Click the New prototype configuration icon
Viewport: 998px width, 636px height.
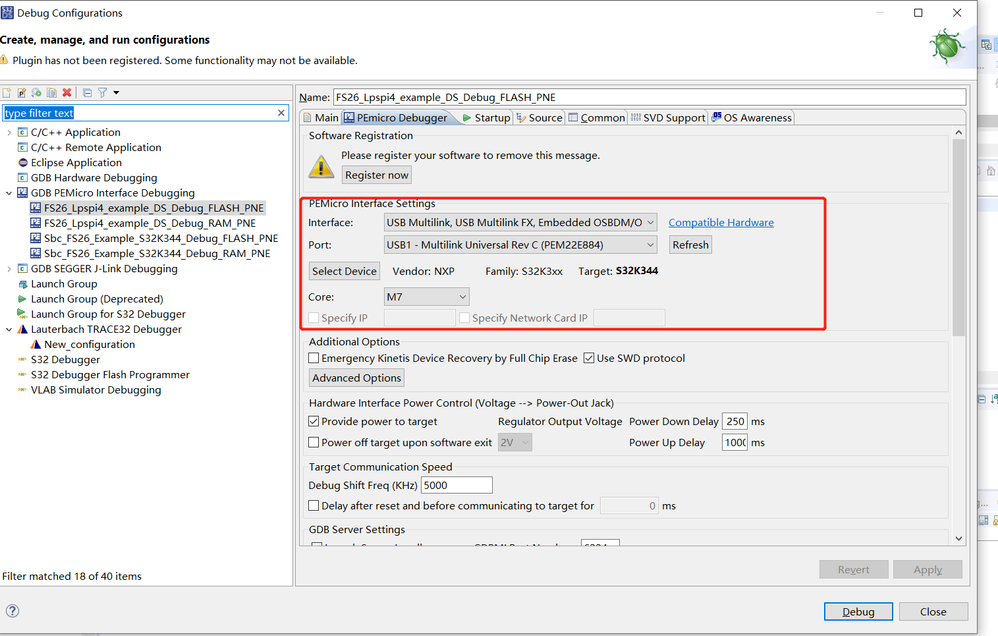click(x=21, y=93)
